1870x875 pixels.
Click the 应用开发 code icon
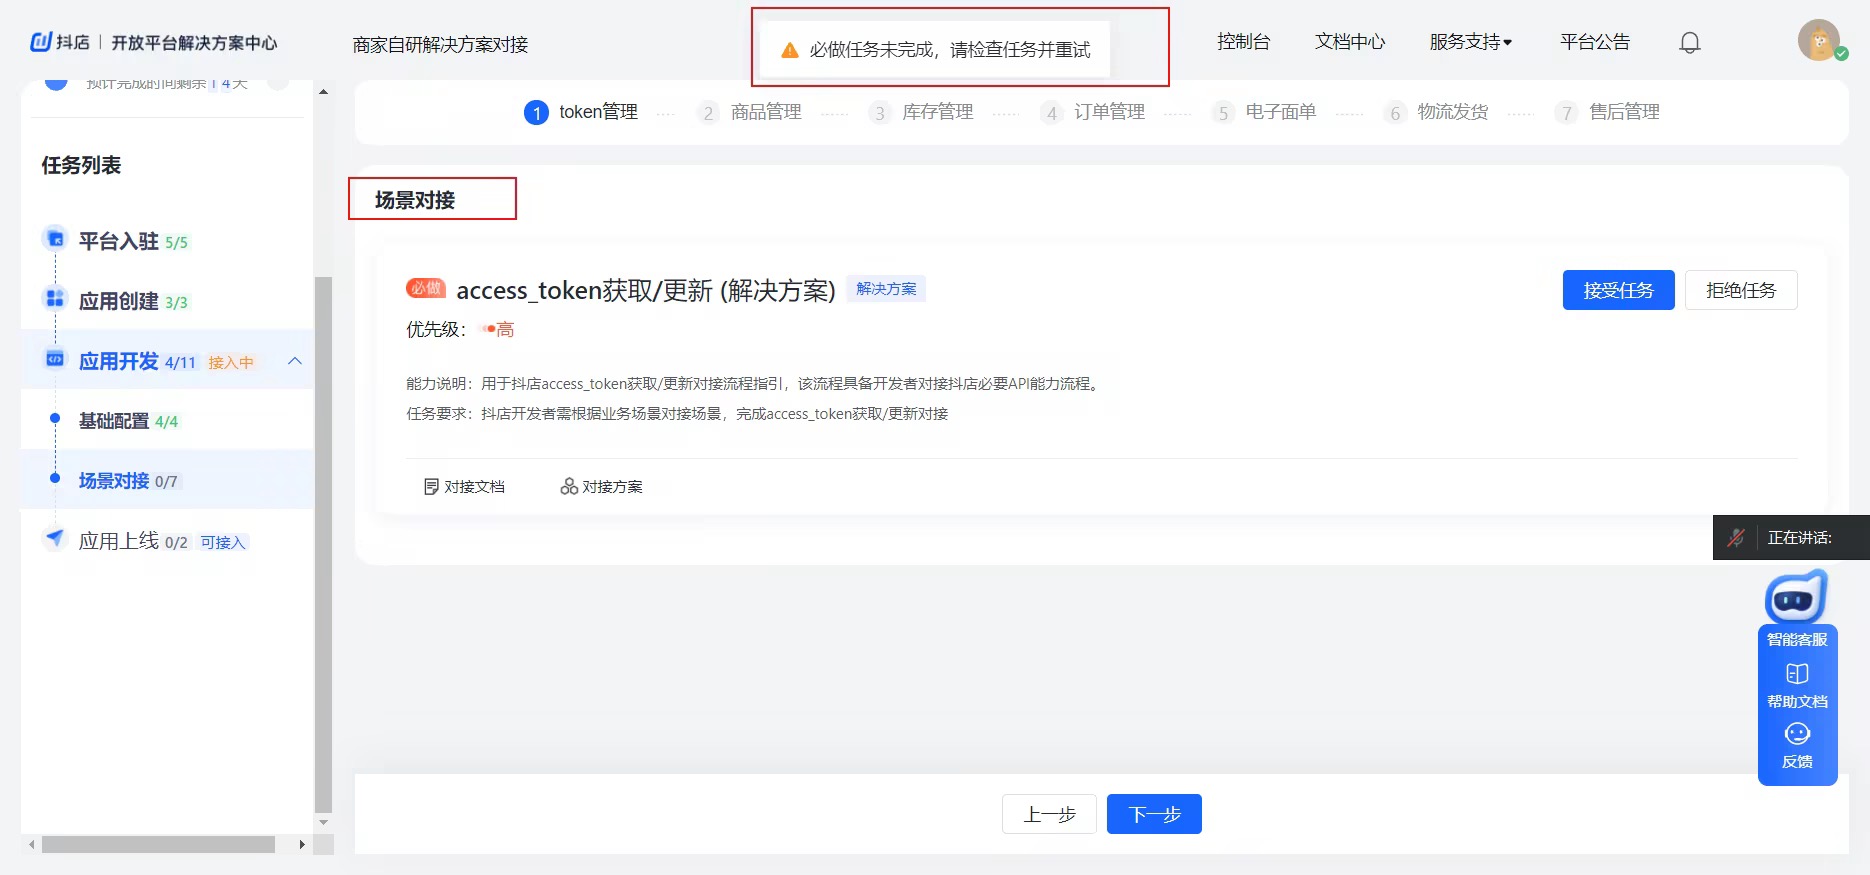pyautogui.click(x=55, y=359)
